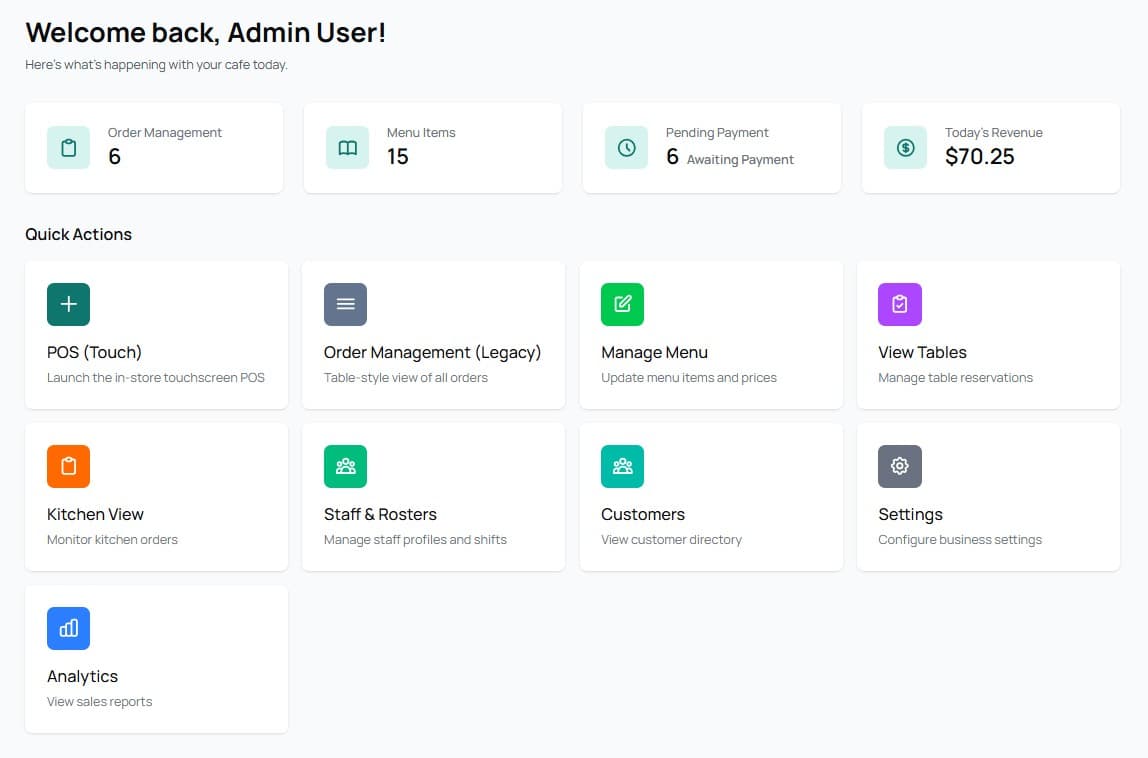
Task: Open the Menu Items book icon
Action: click(345, 147)
